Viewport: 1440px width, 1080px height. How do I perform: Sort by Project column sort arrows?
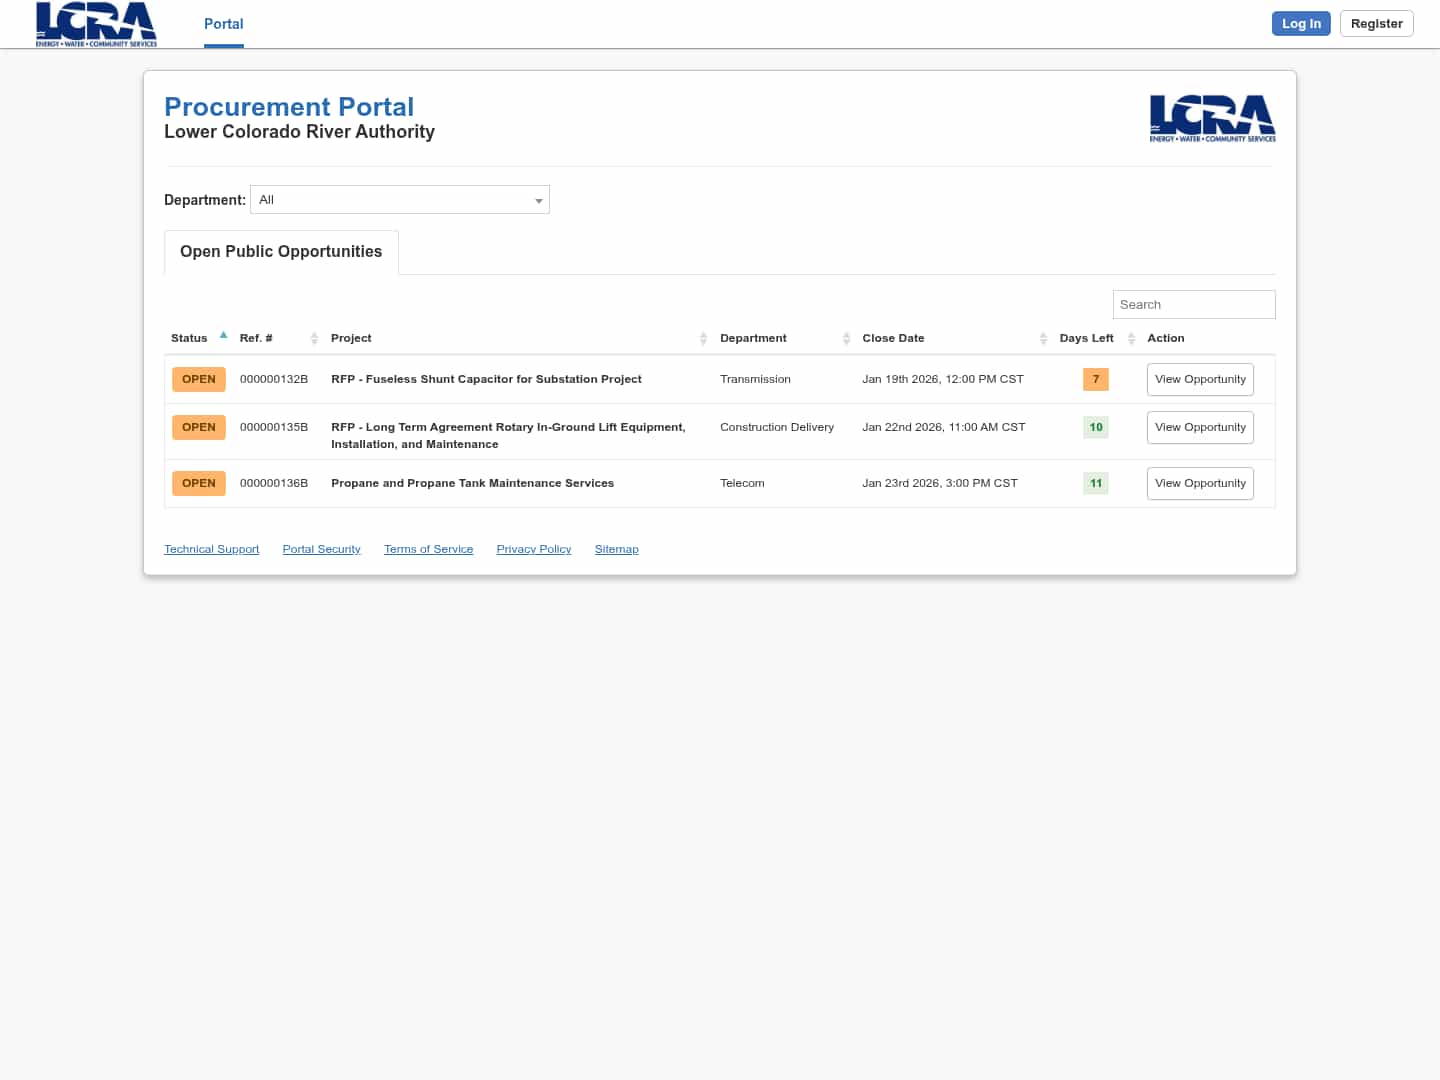click(703, 339)
